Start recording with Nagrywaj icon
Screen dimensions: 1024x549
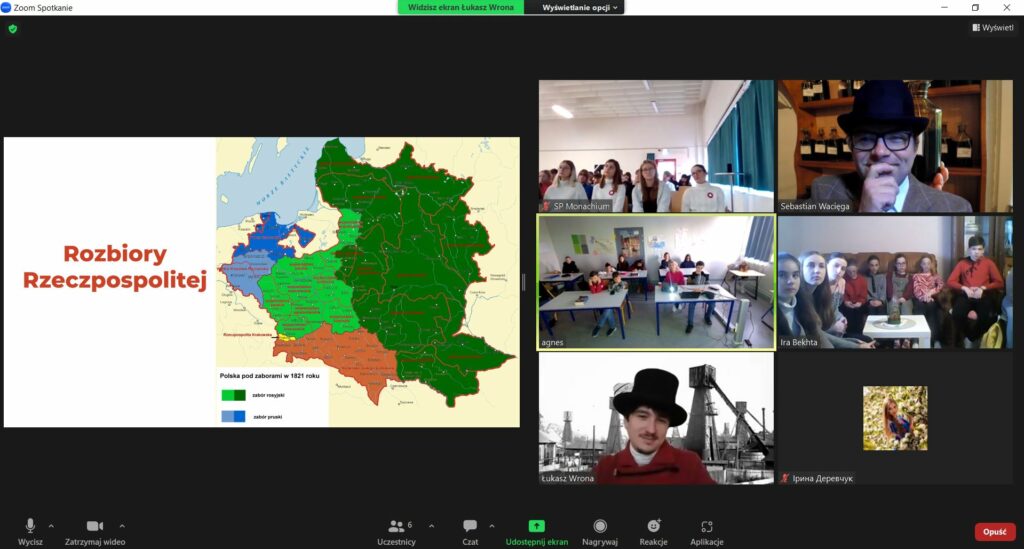600,527
